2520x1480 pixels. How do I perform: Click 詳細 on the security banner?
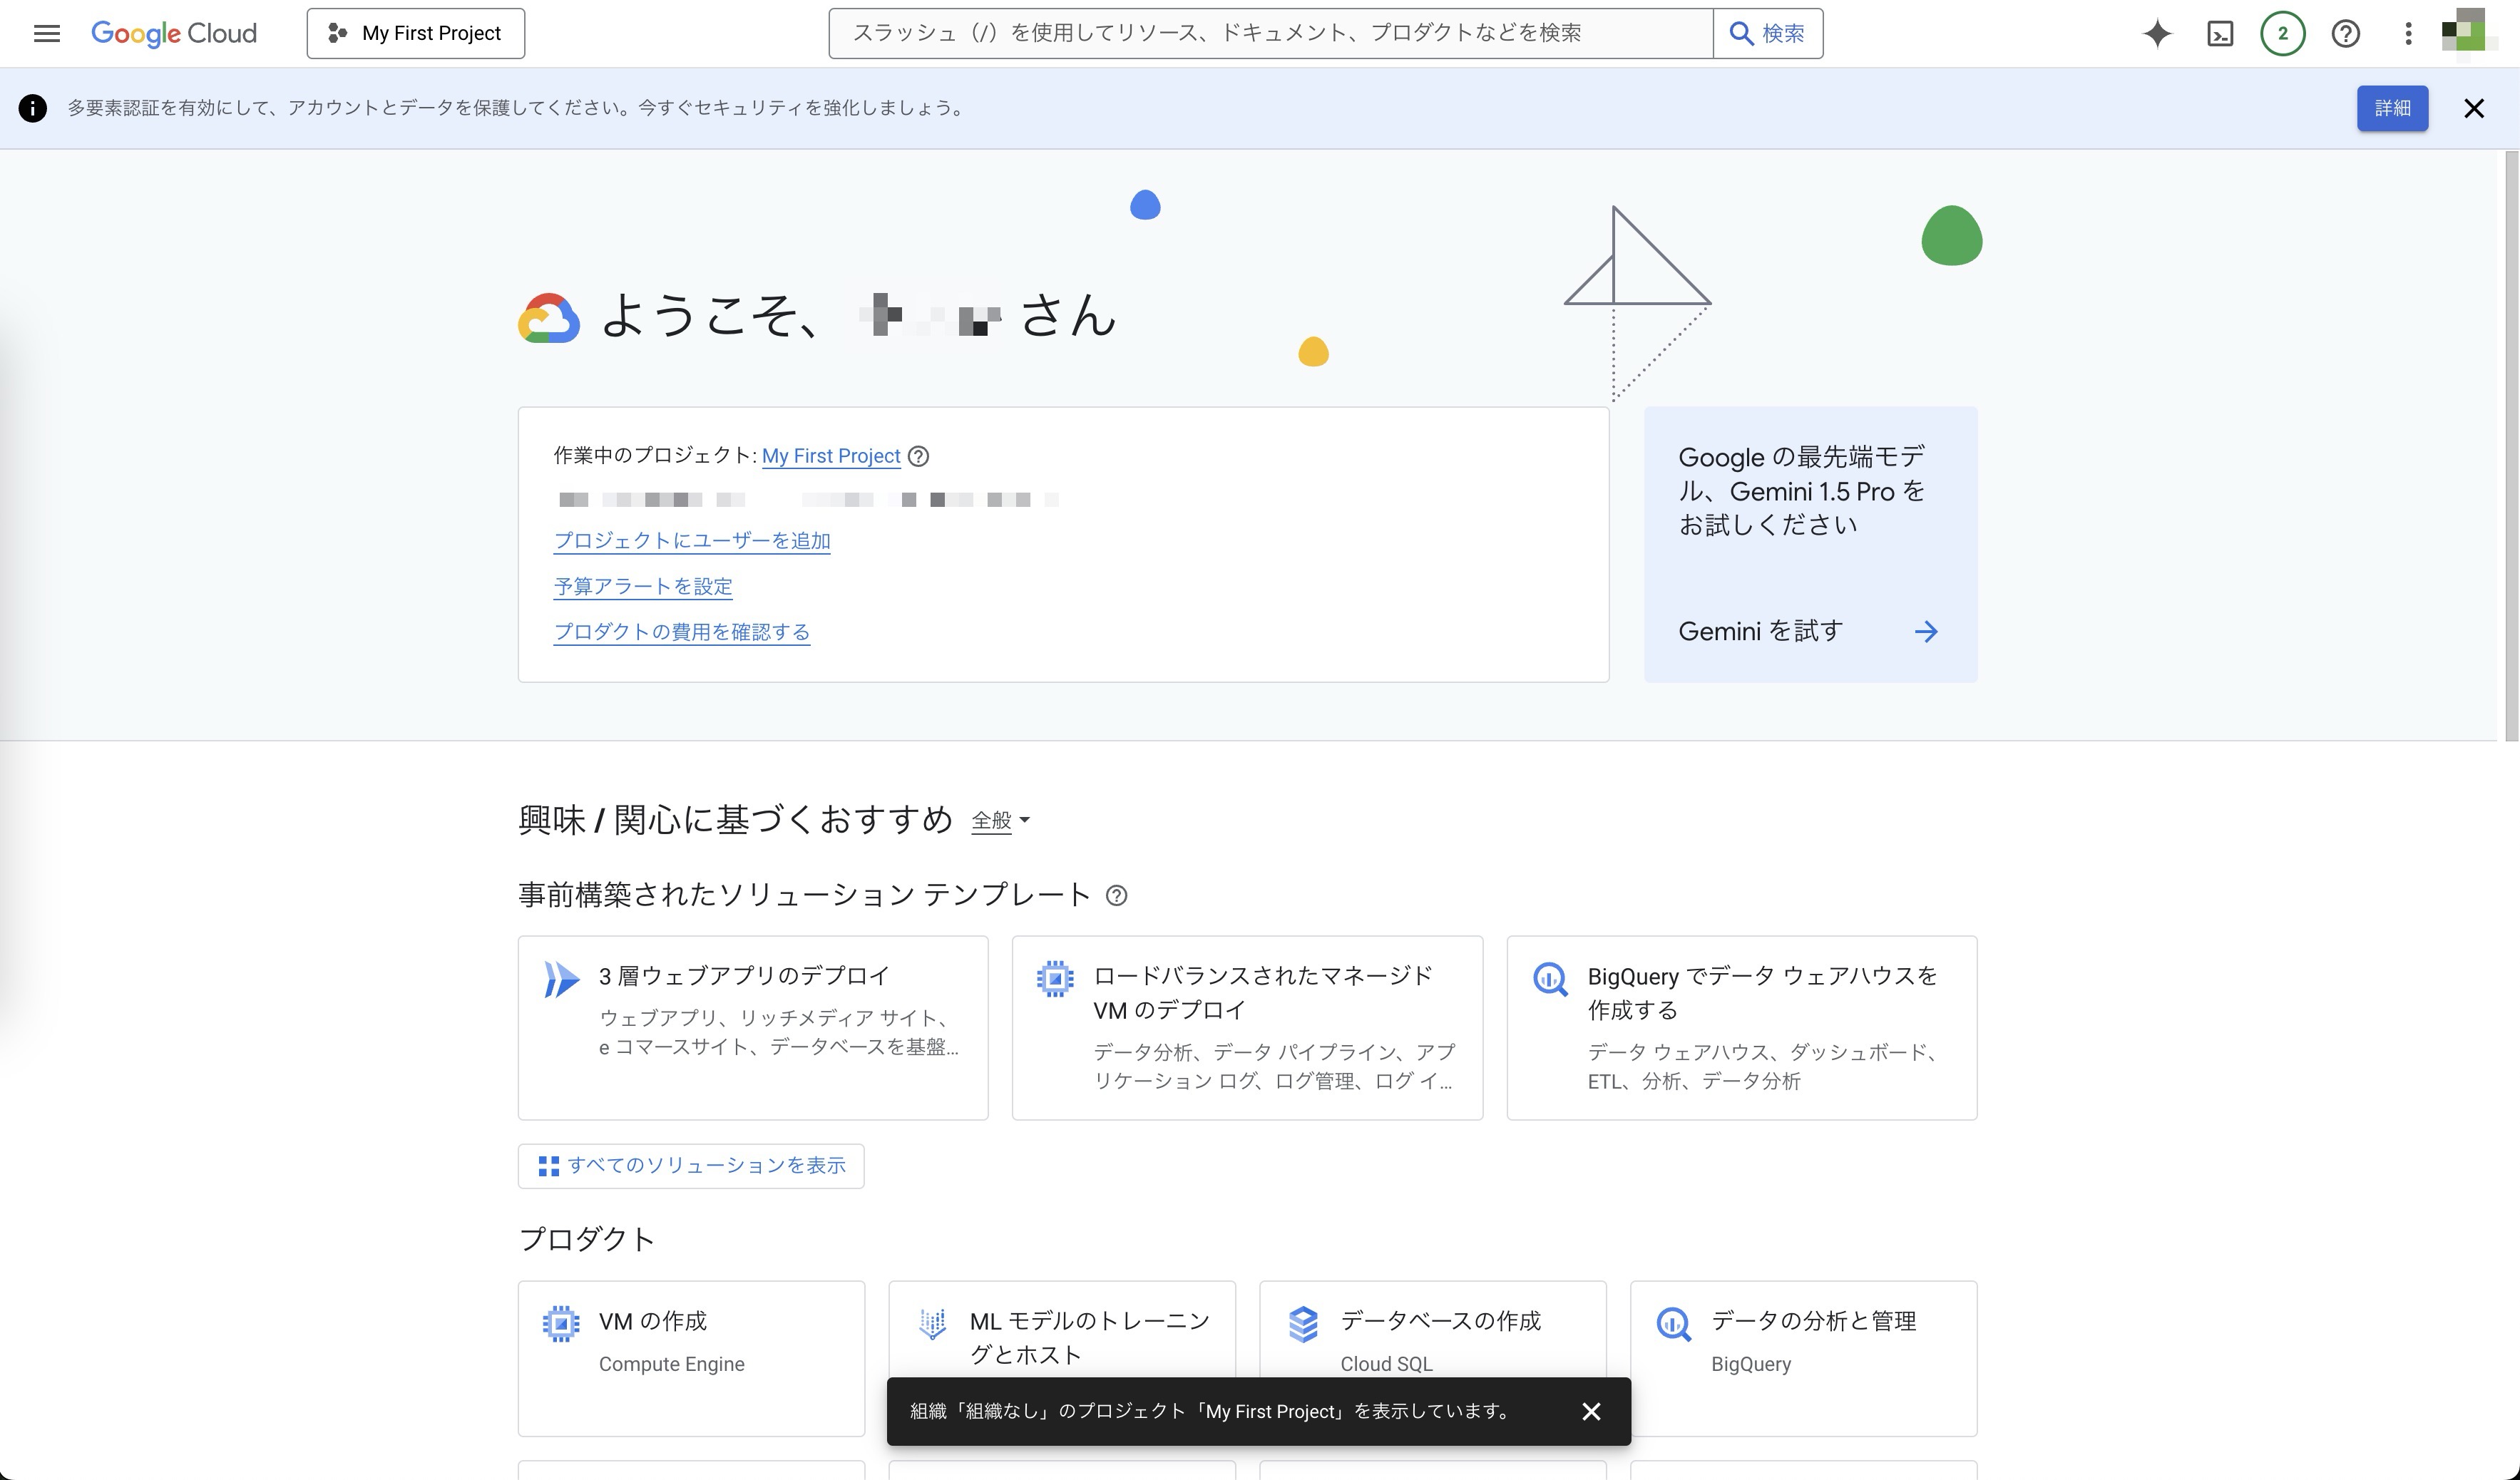tap(2393, 108)
